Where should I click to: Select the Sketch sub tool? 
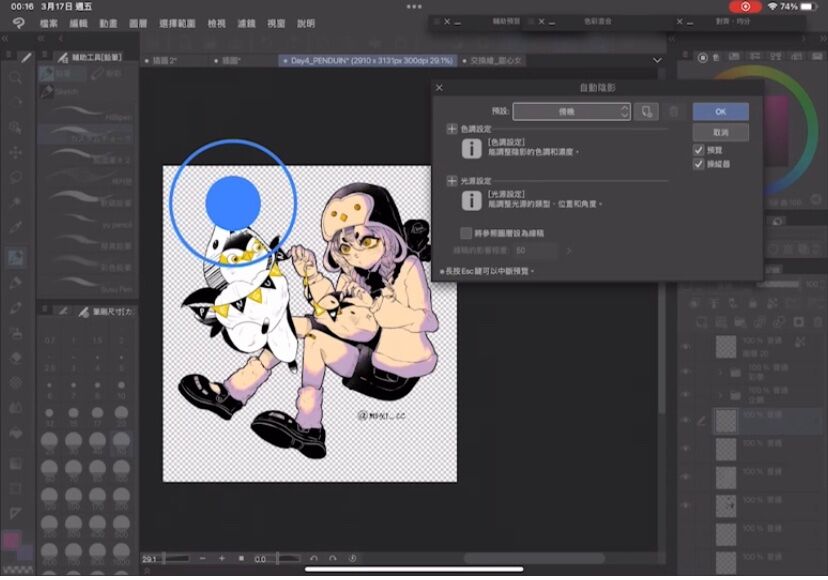(59, 91)
